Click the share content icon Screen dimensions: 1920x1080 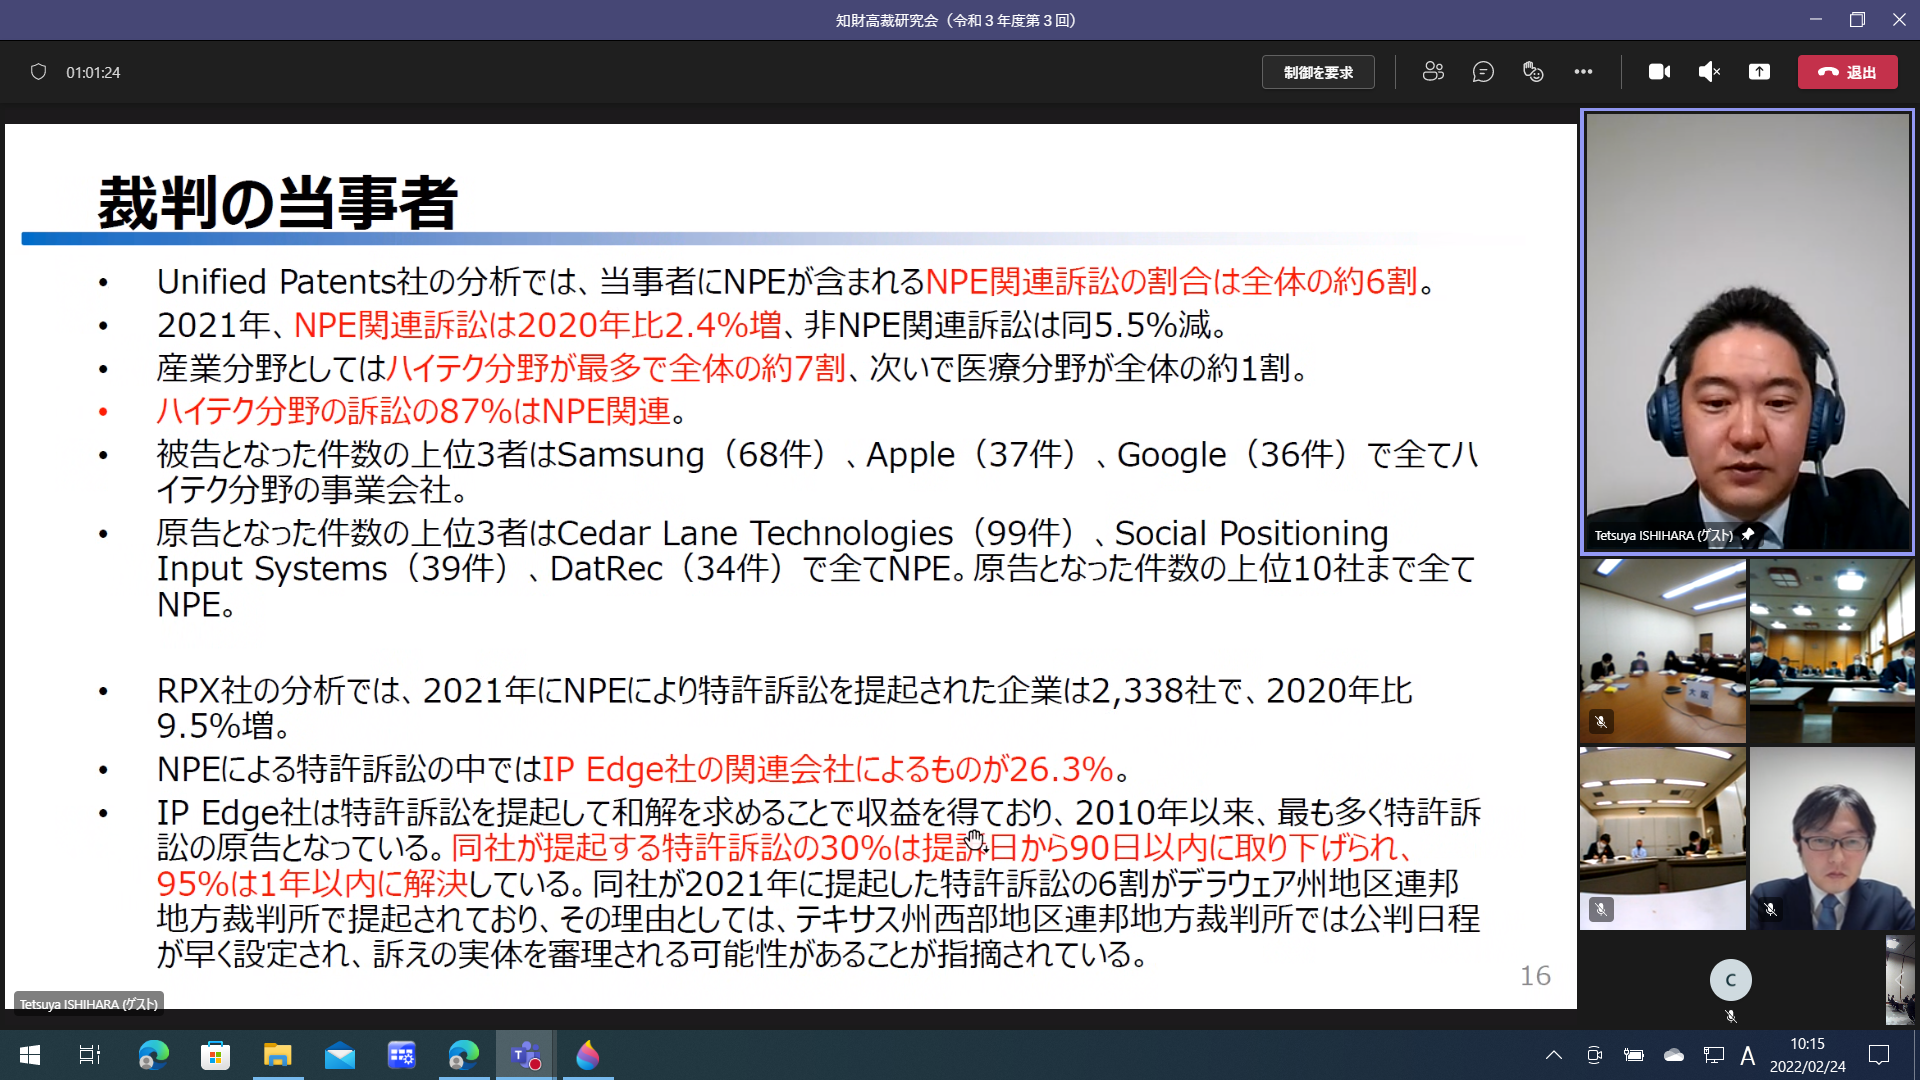[x=1760, y=72]
